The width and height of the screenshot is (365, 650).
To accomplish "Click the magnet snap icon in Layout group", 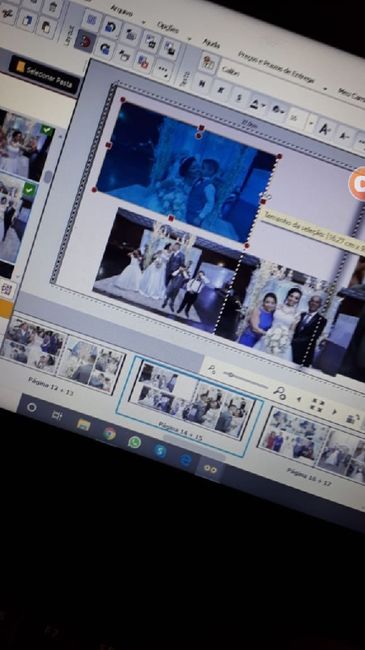I will [x=85, y=41].
